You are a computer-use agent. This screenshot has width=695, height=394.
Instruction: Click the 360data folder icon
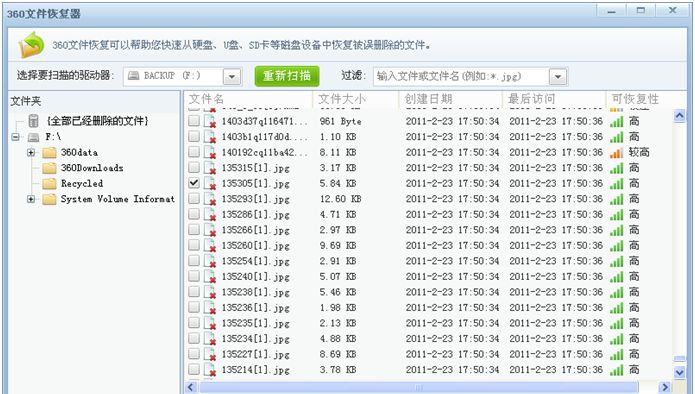(49, 152)
